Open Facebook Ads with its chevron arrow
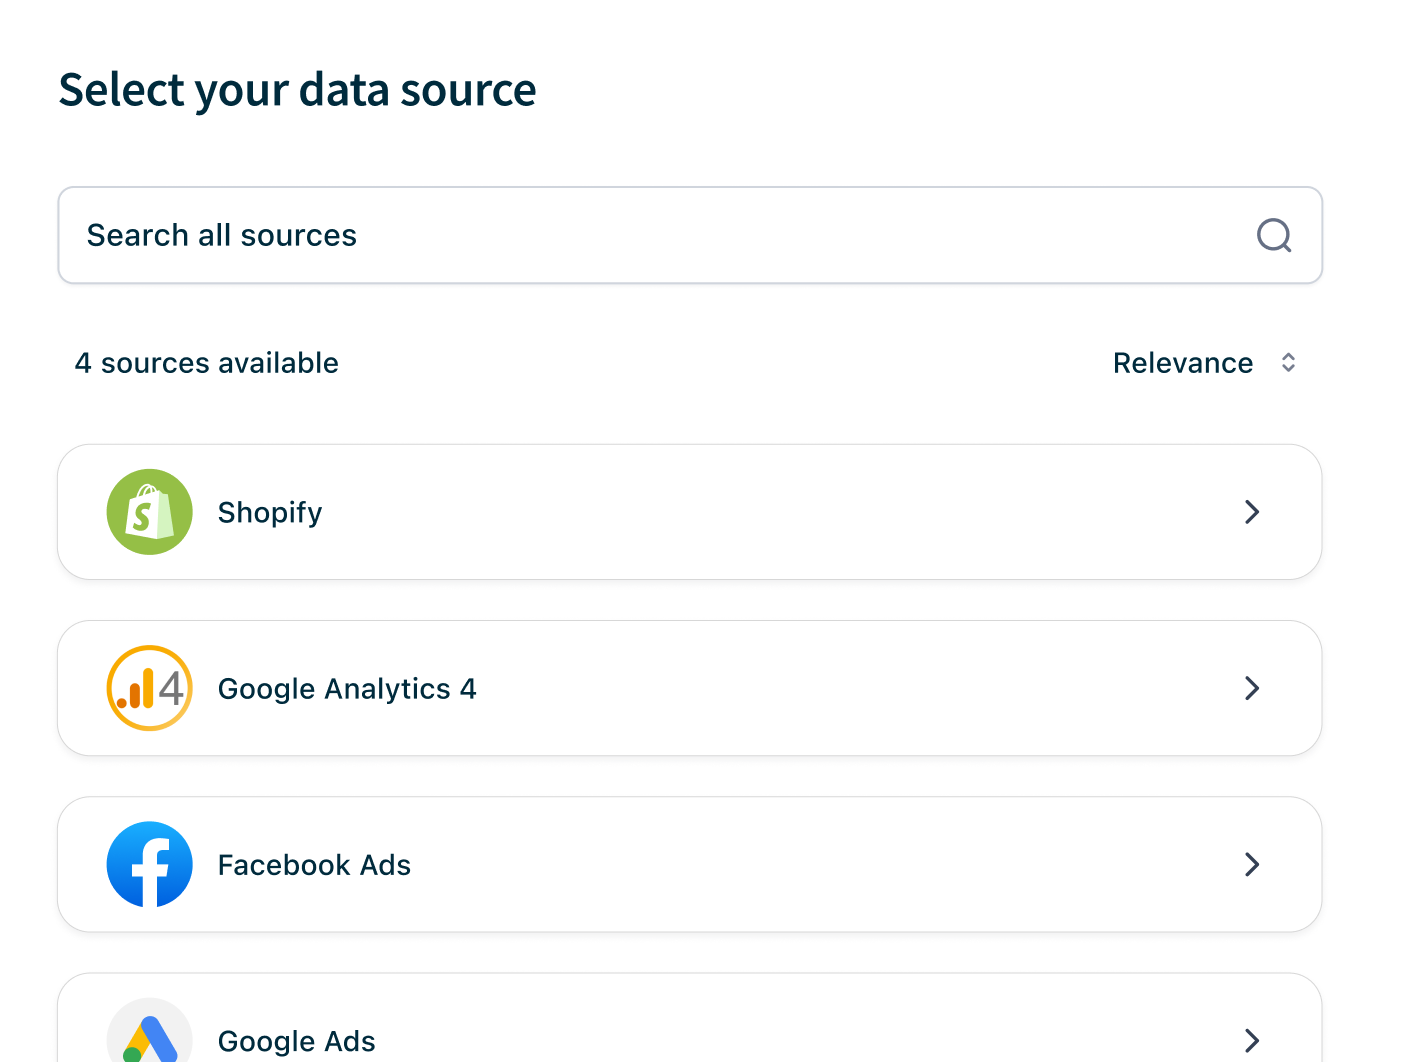 pos(1251,864)
